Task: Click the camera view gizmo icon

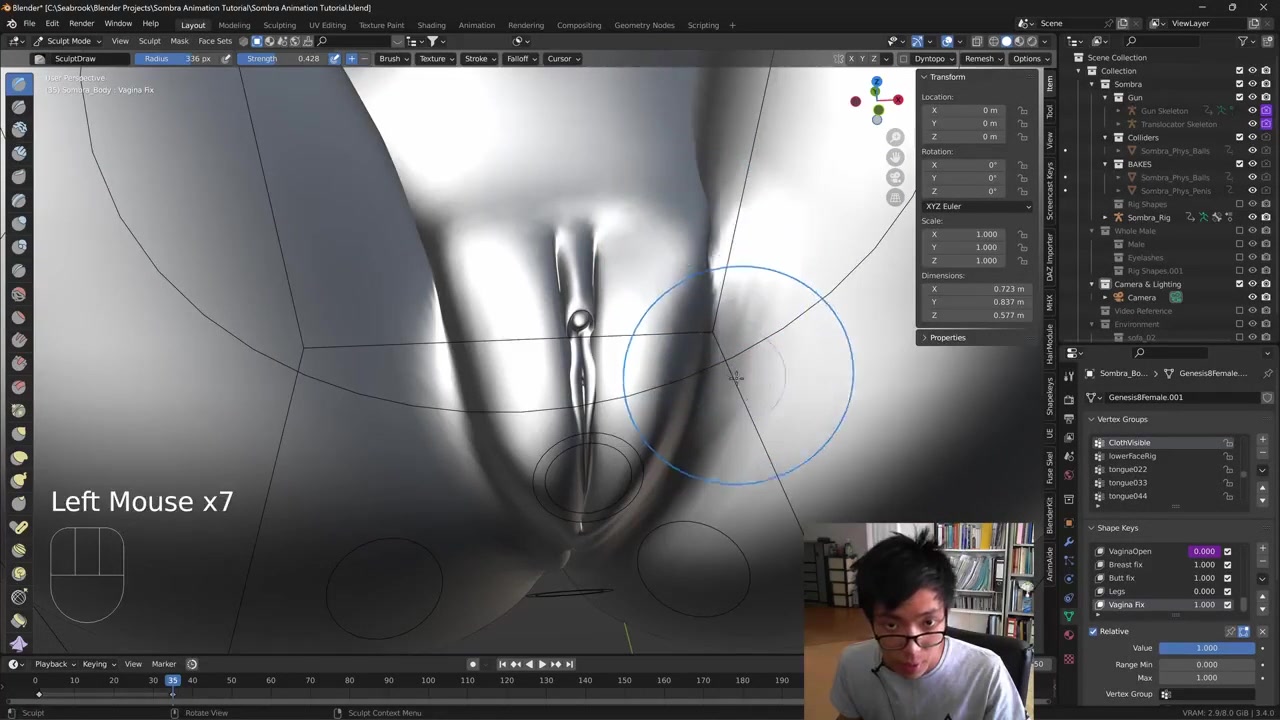Action: 895,177
